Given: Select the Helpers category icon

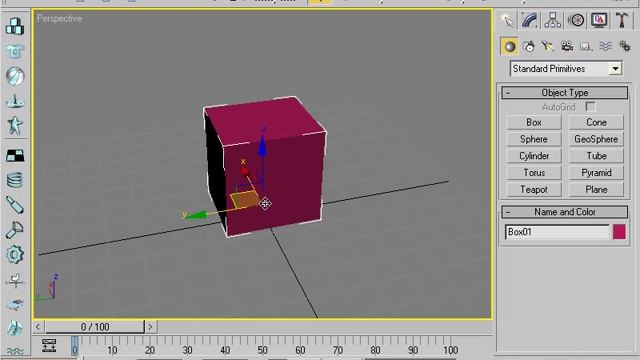Looking at the screenshot, I should [586, 47].
